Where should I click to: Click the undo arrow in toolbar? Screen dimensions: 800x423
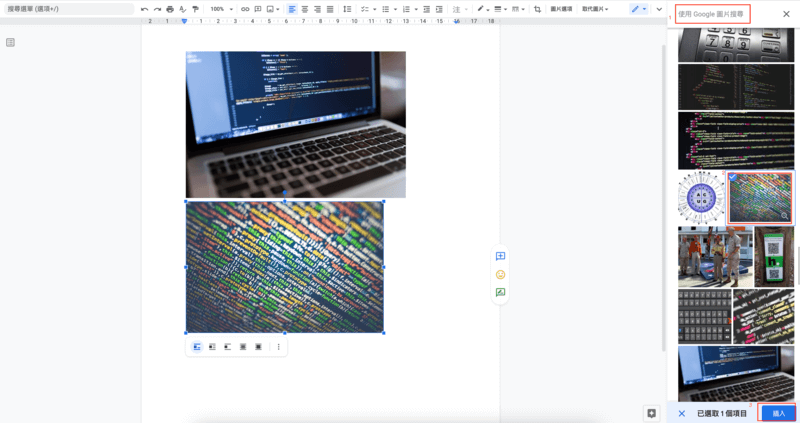pyautogui.click(x=144, y=9)
